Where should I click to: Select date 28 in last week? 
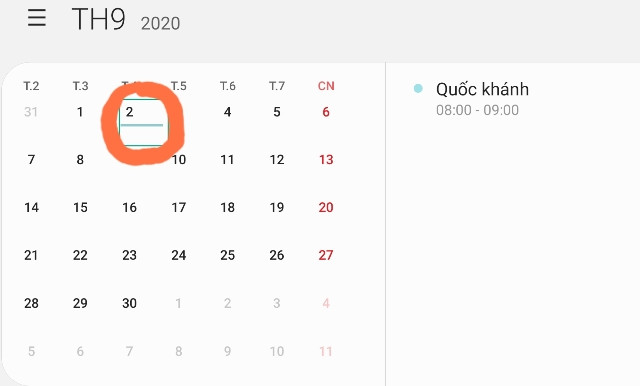pyautogui.click(x=31, y=303)
